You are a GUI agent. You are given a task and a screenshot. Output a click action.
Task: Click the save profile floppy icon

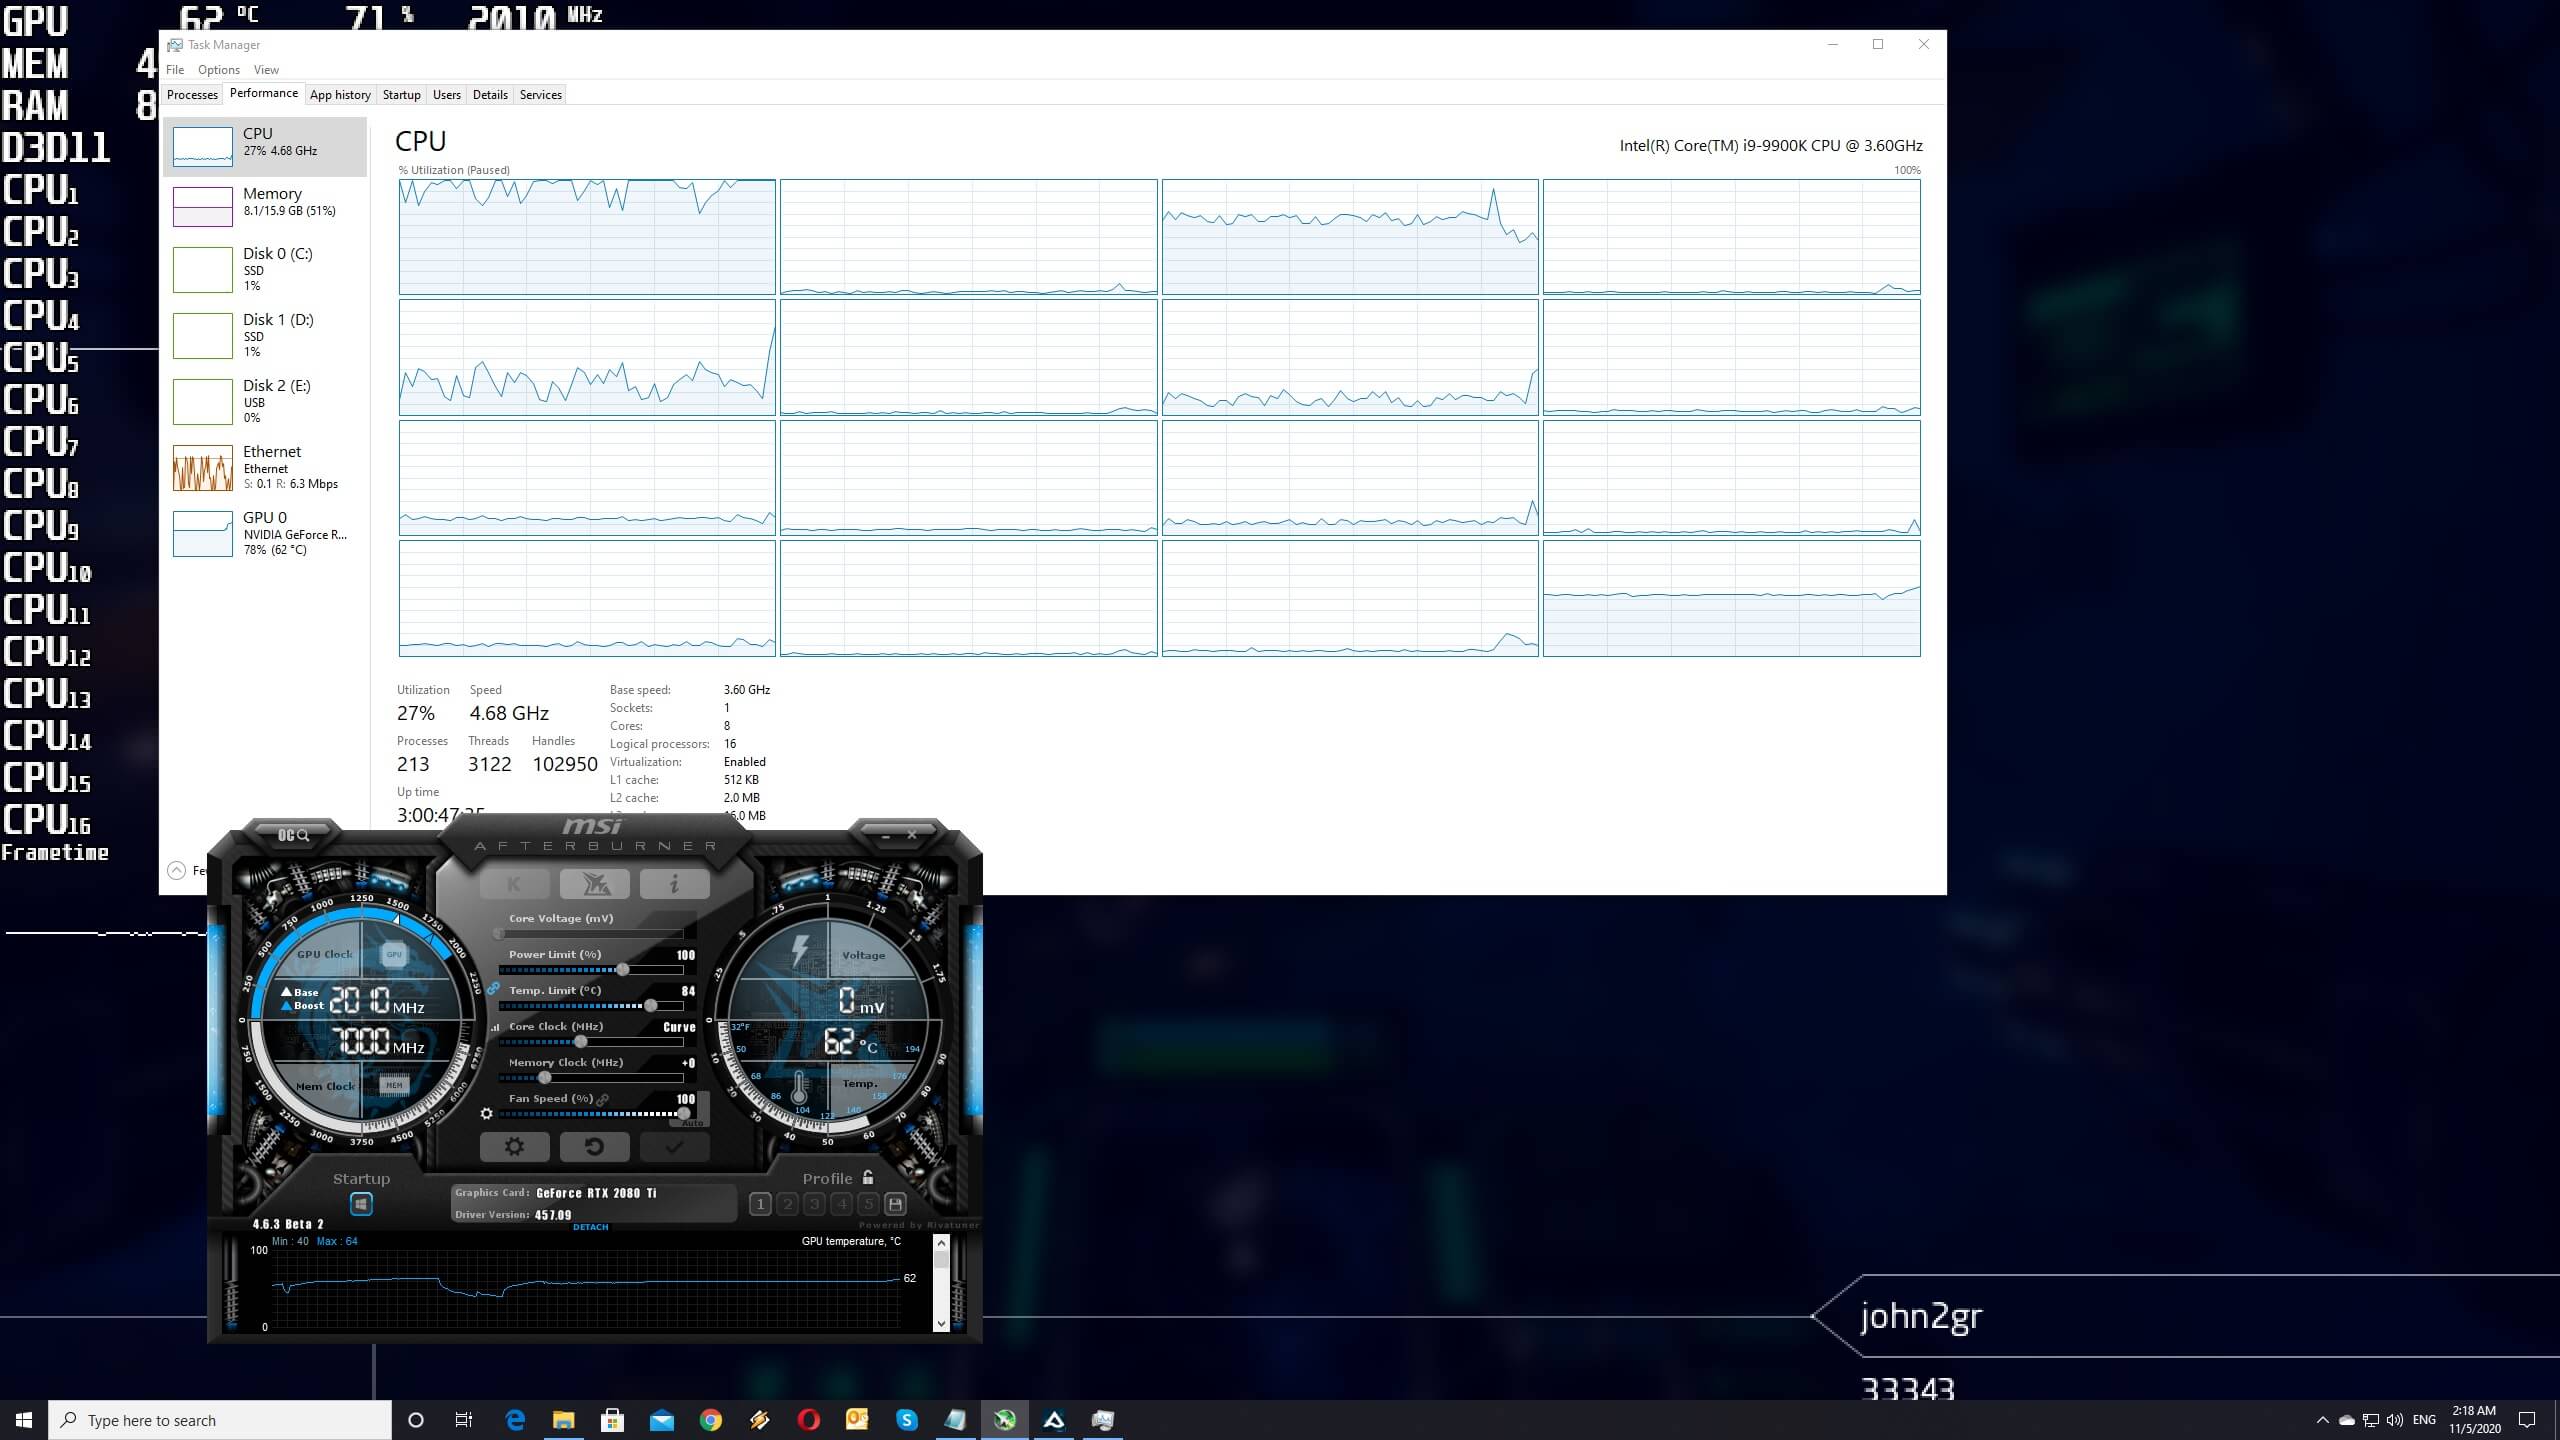click(895, 1204)
